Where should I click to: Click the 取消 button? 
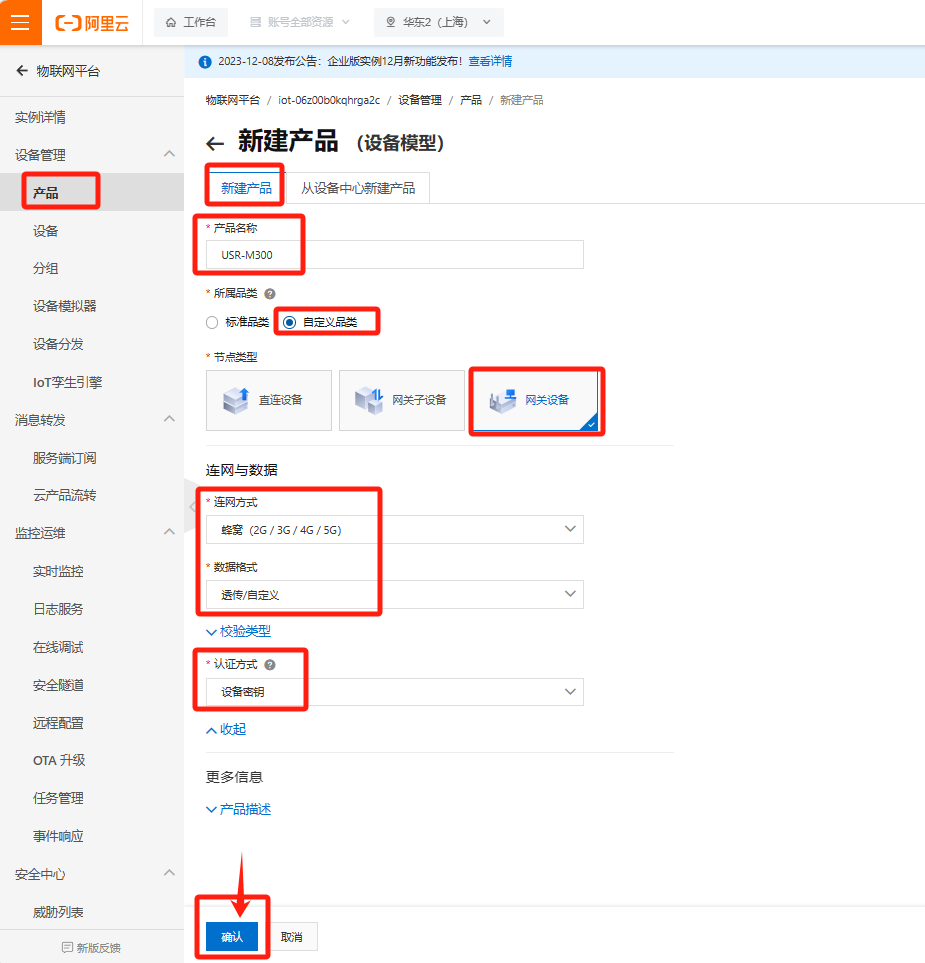pyautogui.click(x=292, y=937)
